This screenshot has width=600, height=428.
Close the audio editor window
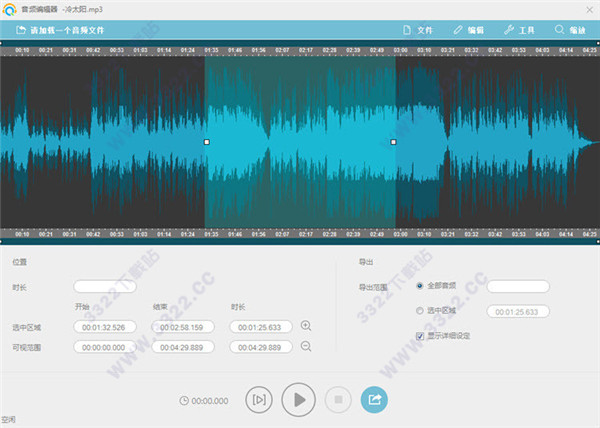click(x=590, y=10)
